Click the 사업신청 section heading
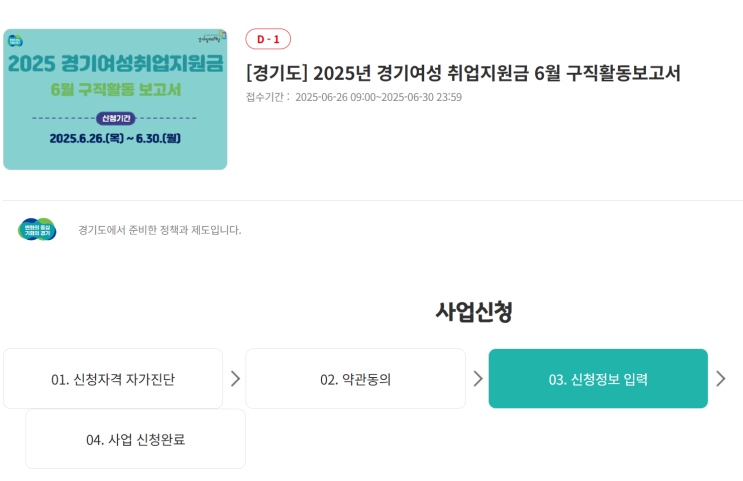743x481 pixels. 474,311
